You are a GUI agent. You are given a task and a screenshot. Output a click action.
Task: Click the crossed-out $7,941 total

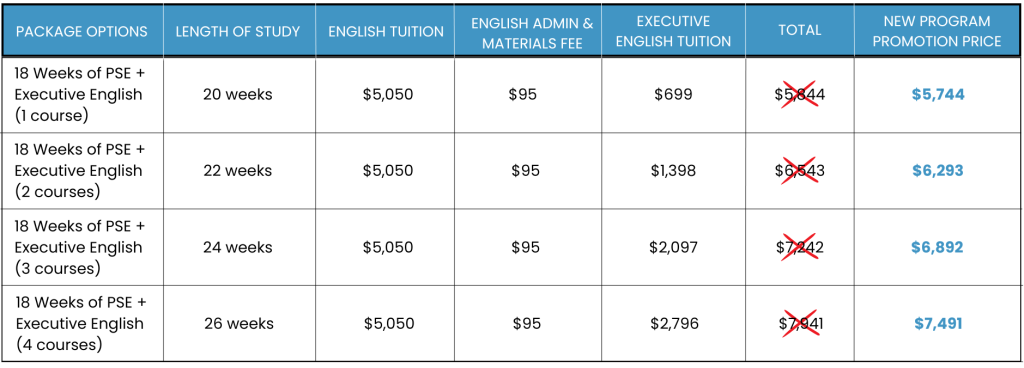coord(799,324)
